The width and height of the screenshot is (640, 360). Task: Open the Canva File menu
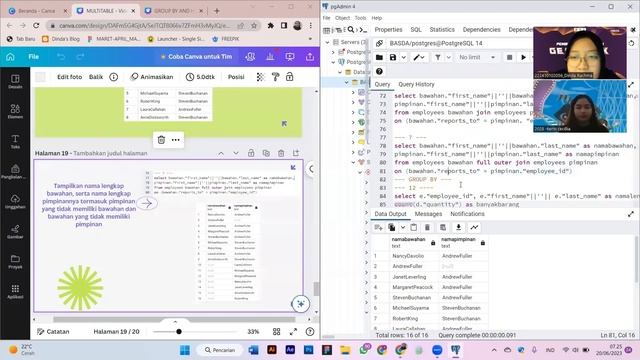point(33,57)
